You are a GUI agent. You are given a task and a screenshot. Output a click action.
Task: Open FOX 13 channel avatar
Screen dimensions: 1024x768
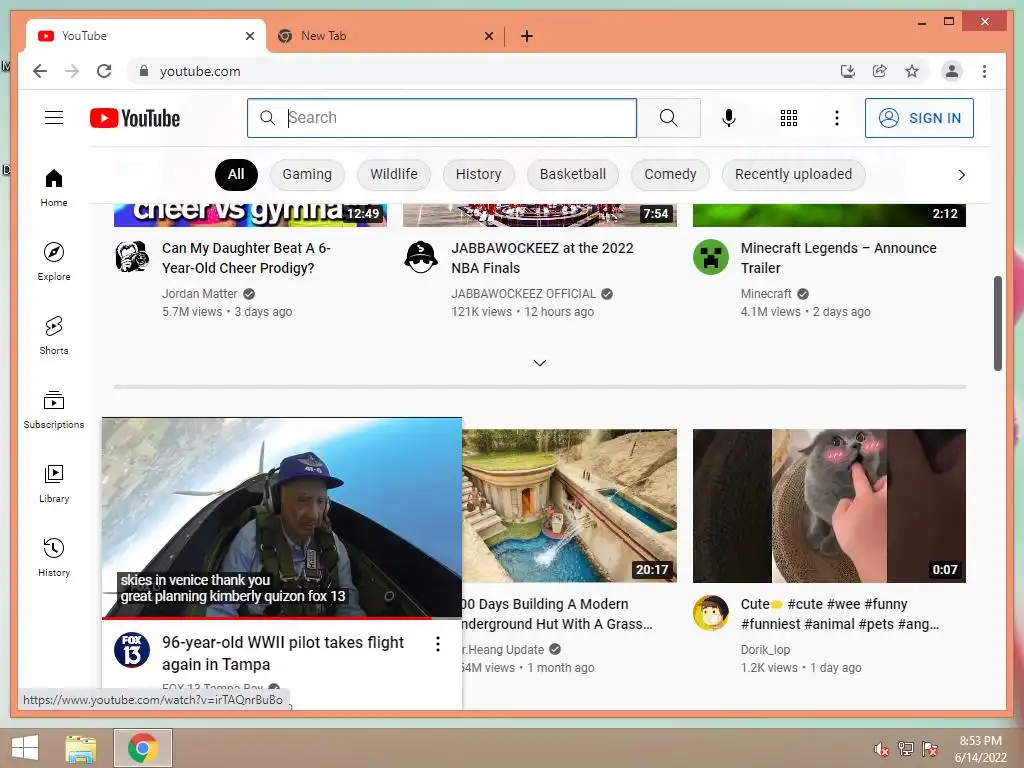click(132, 650)
